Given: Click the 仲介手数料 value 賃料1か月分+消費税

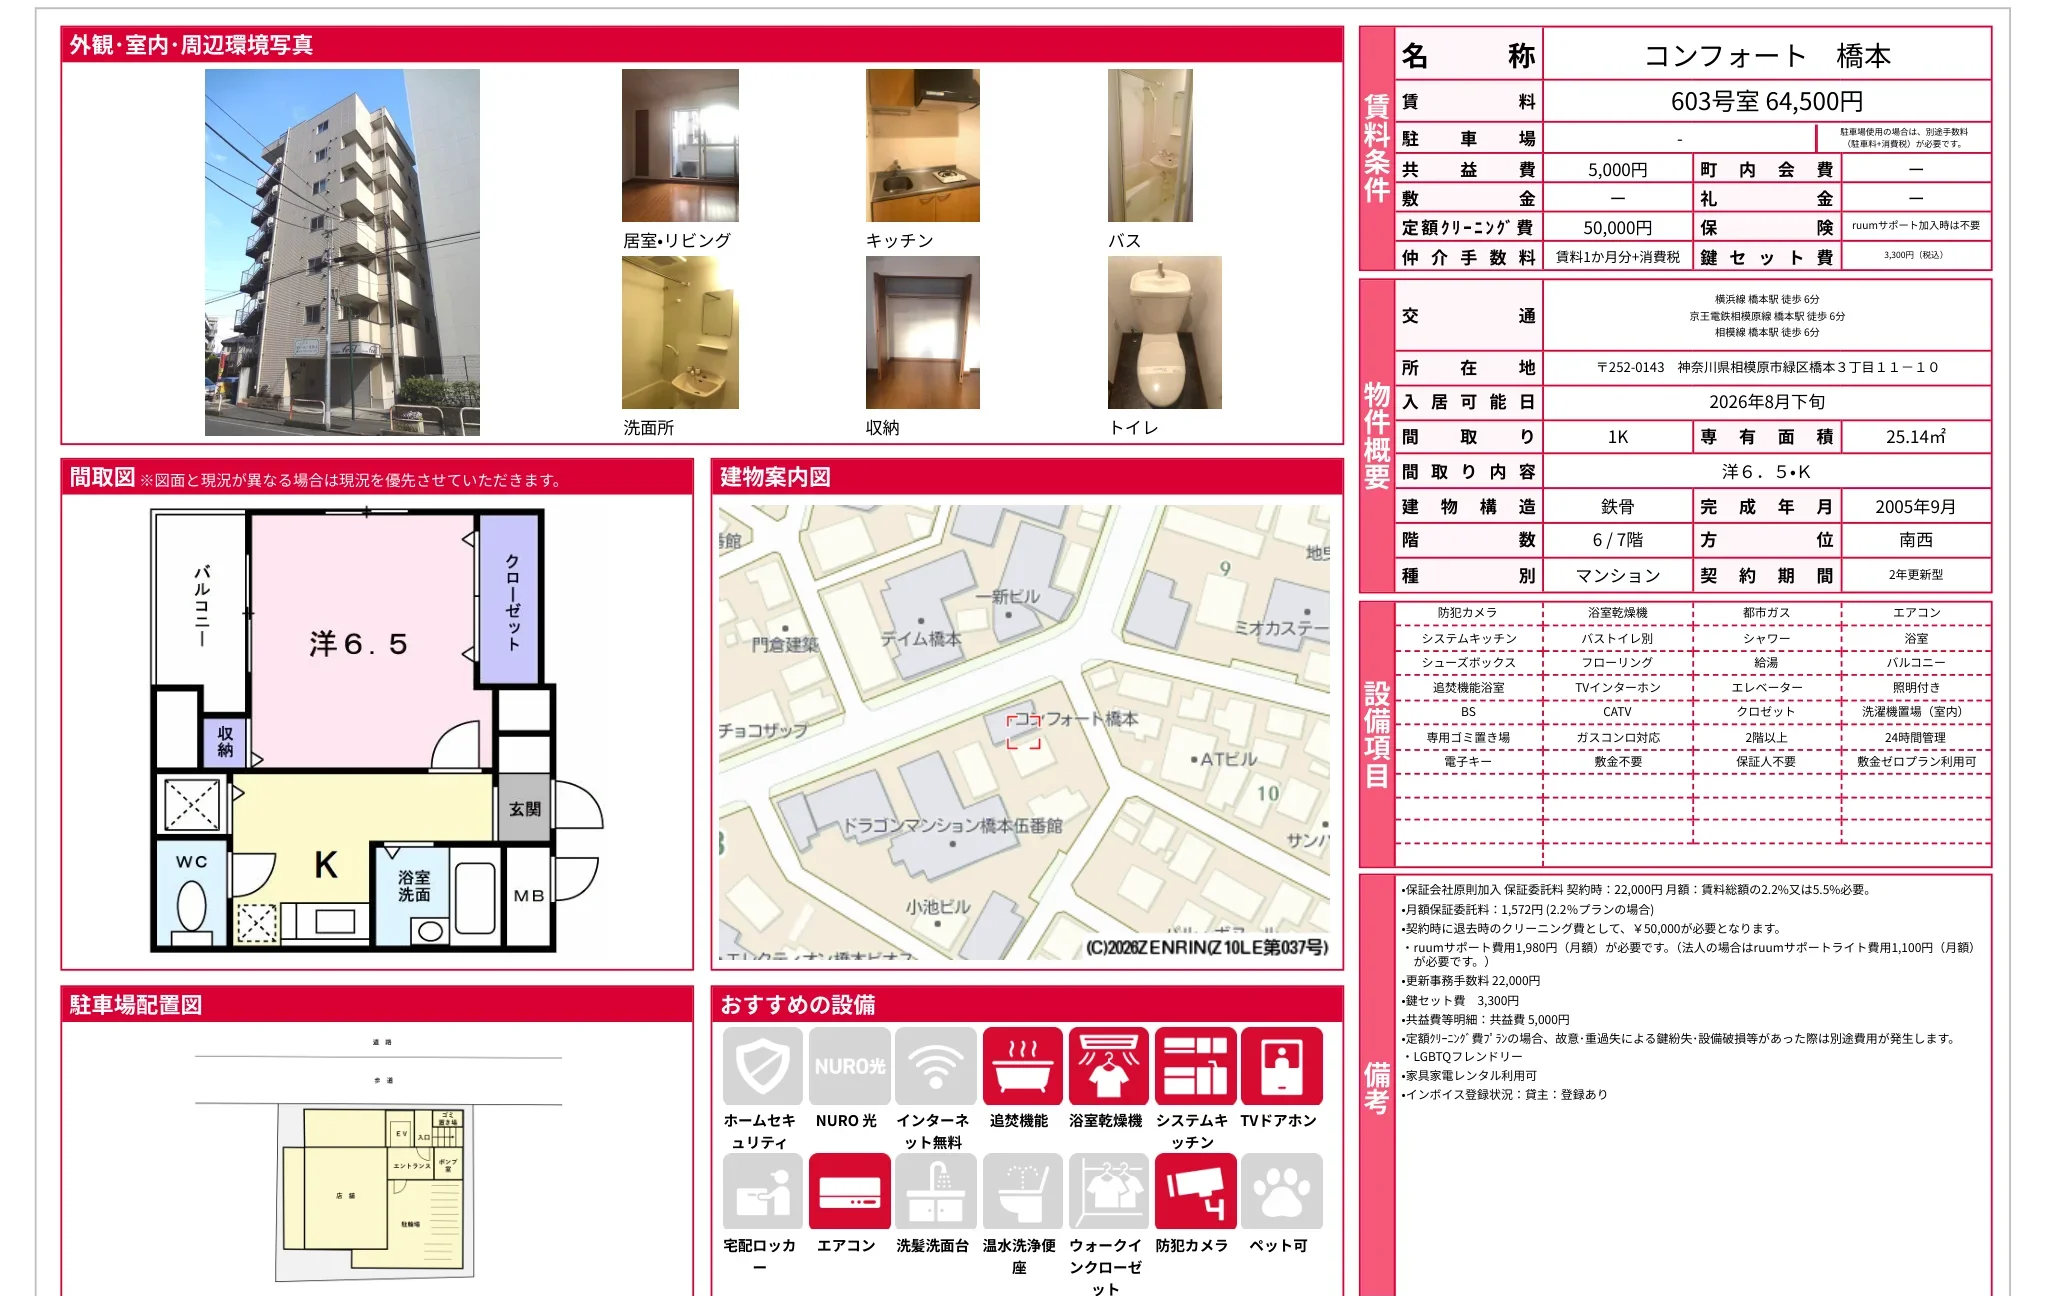Looking at the screenshot, I should [1617, 257].
